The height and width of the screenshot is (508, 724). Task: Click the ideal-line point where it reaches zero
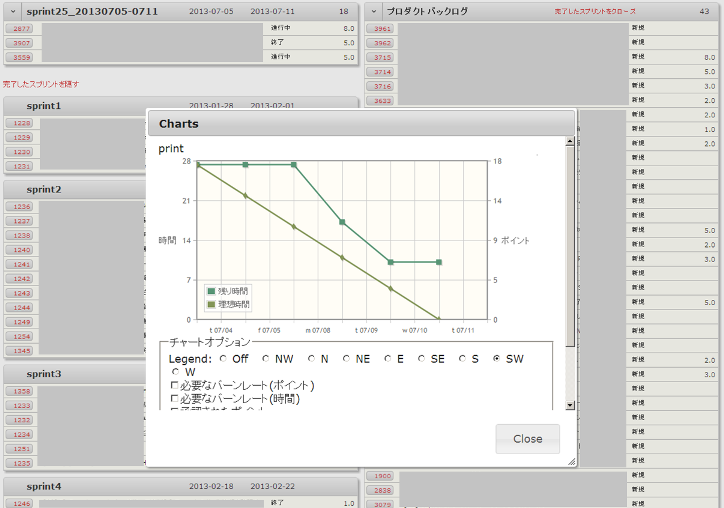click(439, 319)
